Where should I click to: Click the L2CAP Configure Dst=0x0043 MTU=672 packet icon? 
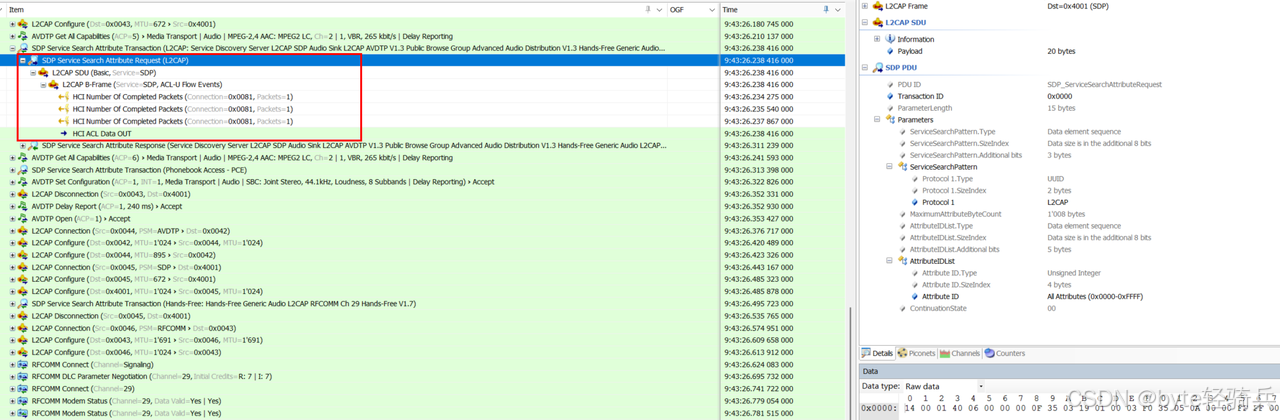pos(23,24)
